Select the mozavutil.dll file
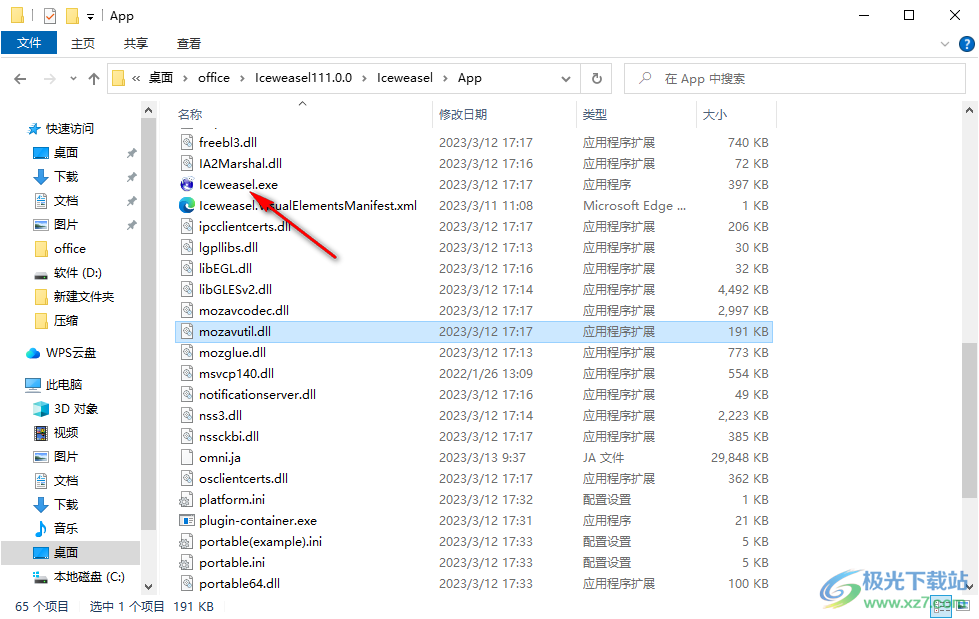979x619 pixels. pos(474,332)
